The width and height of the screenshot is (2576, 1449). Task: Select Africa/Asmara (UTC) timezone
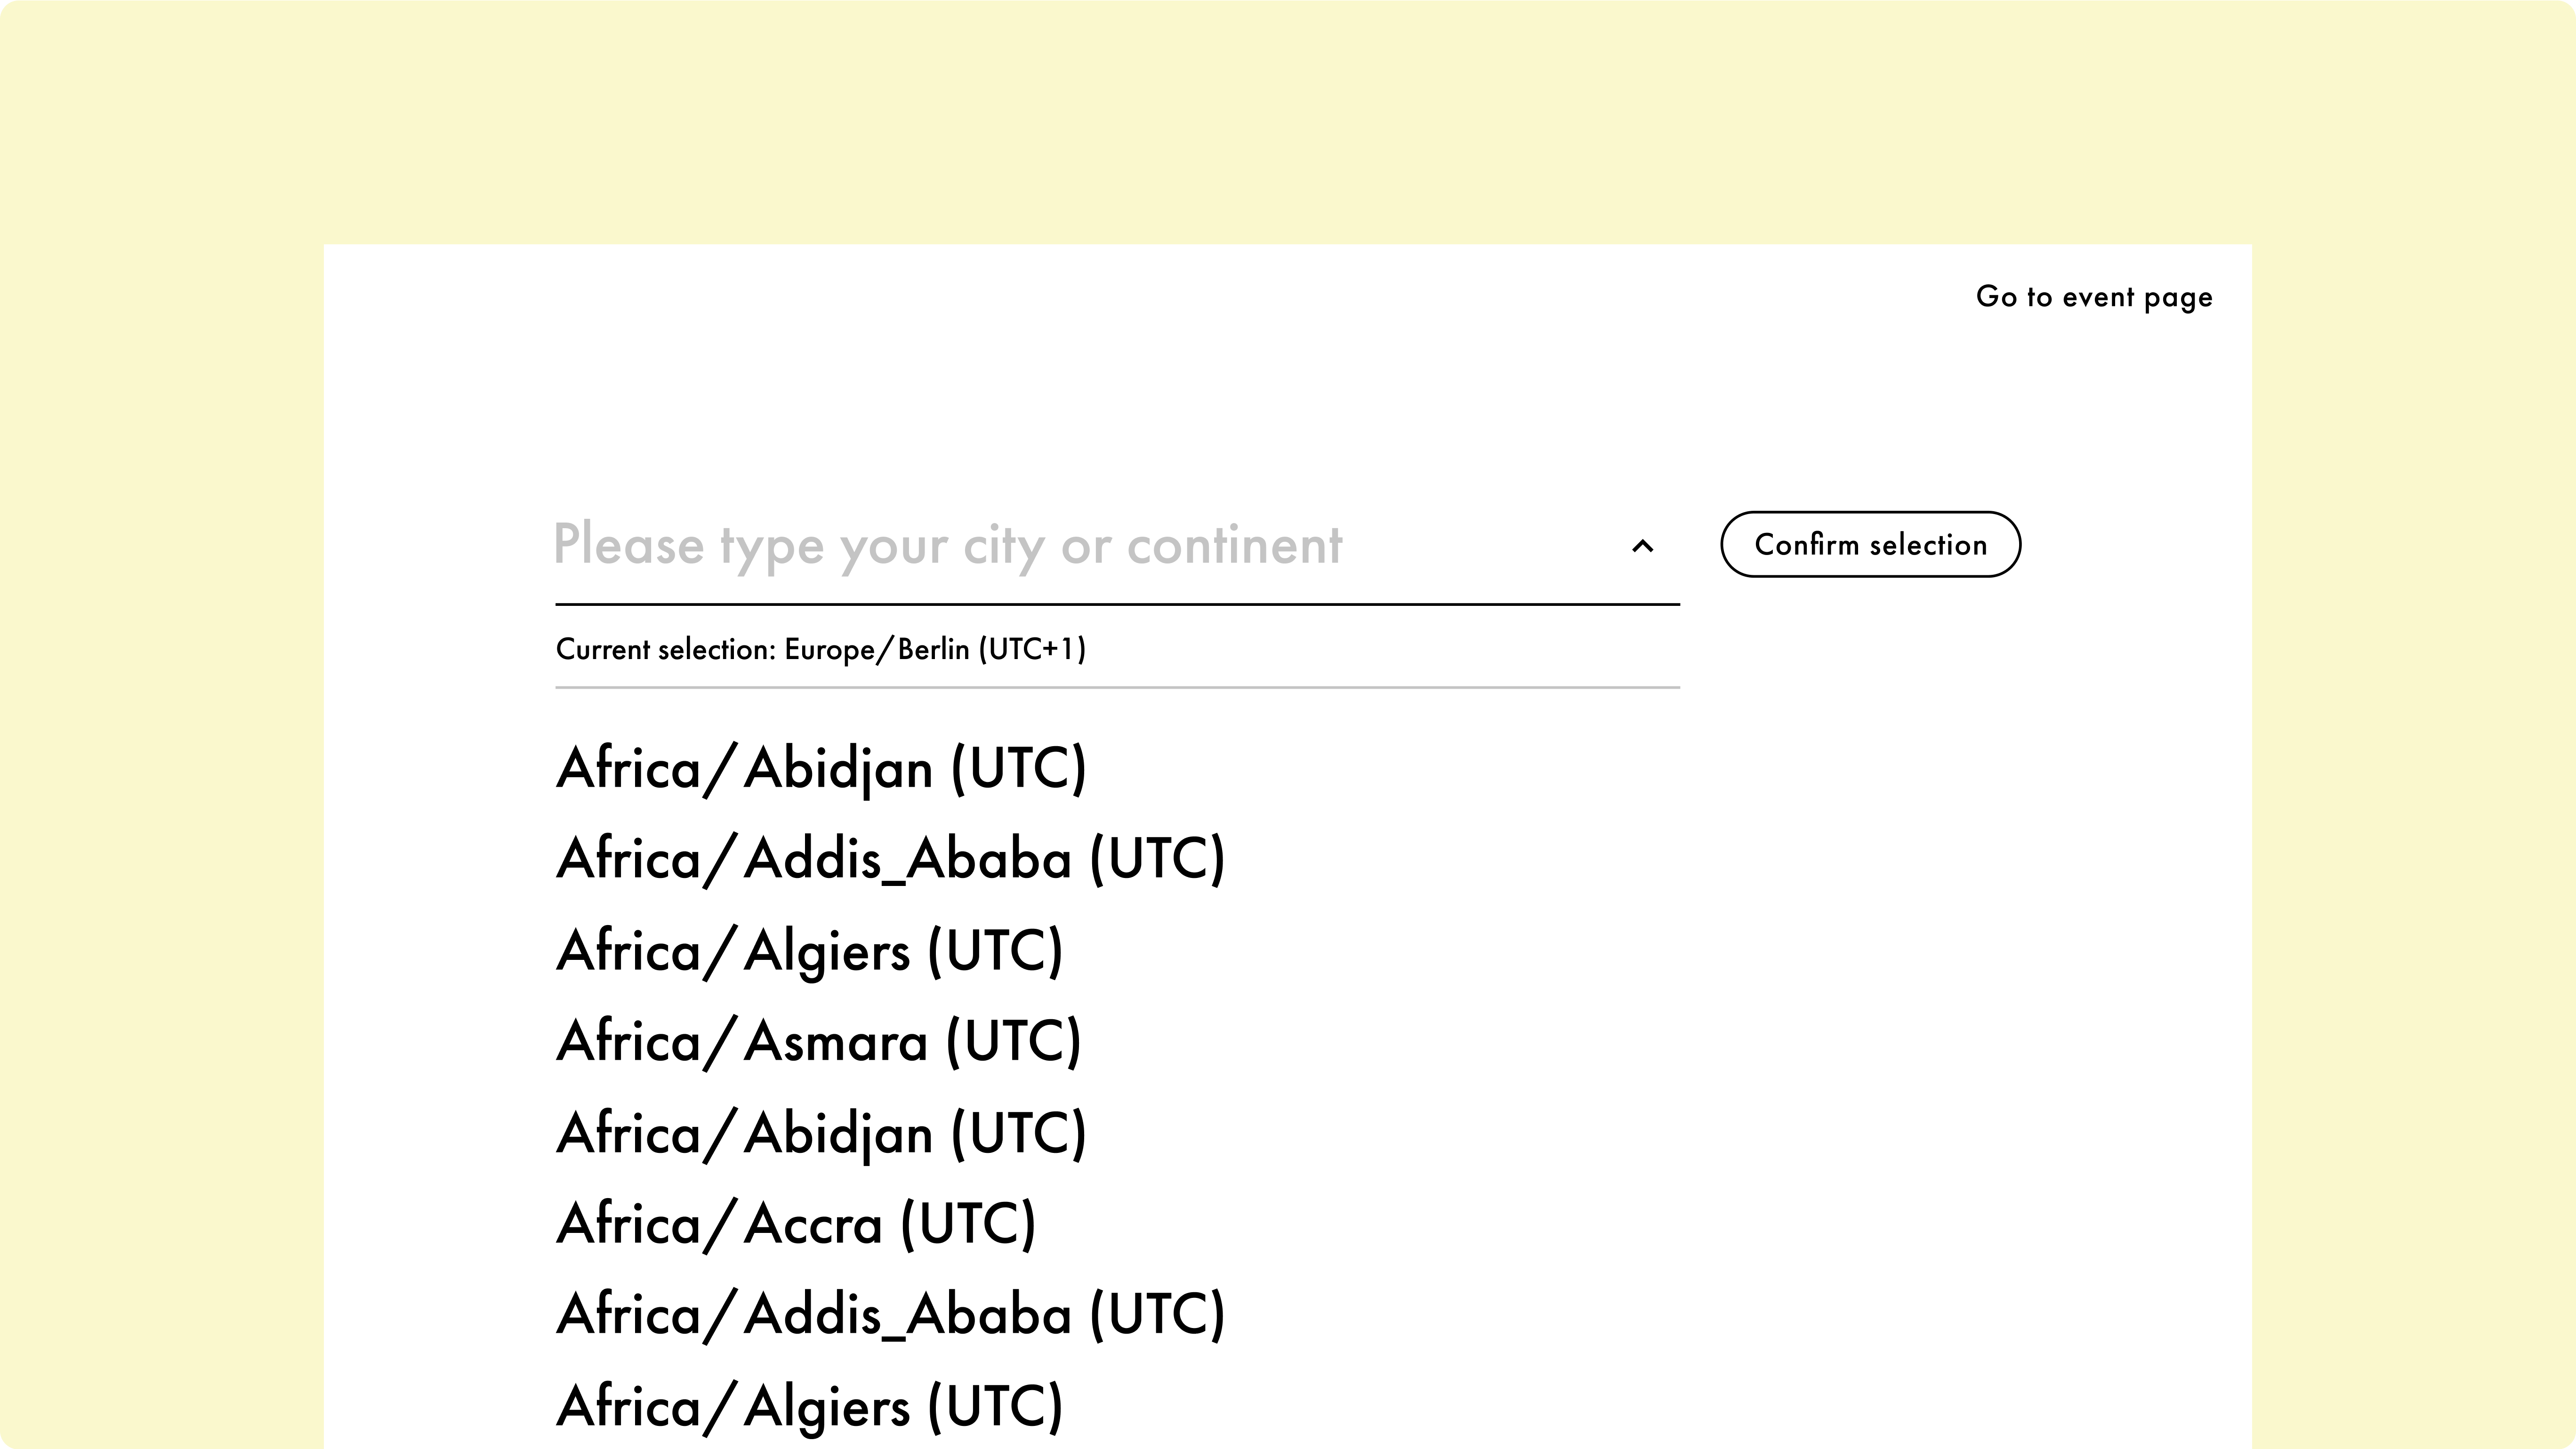pos(818,1042)
